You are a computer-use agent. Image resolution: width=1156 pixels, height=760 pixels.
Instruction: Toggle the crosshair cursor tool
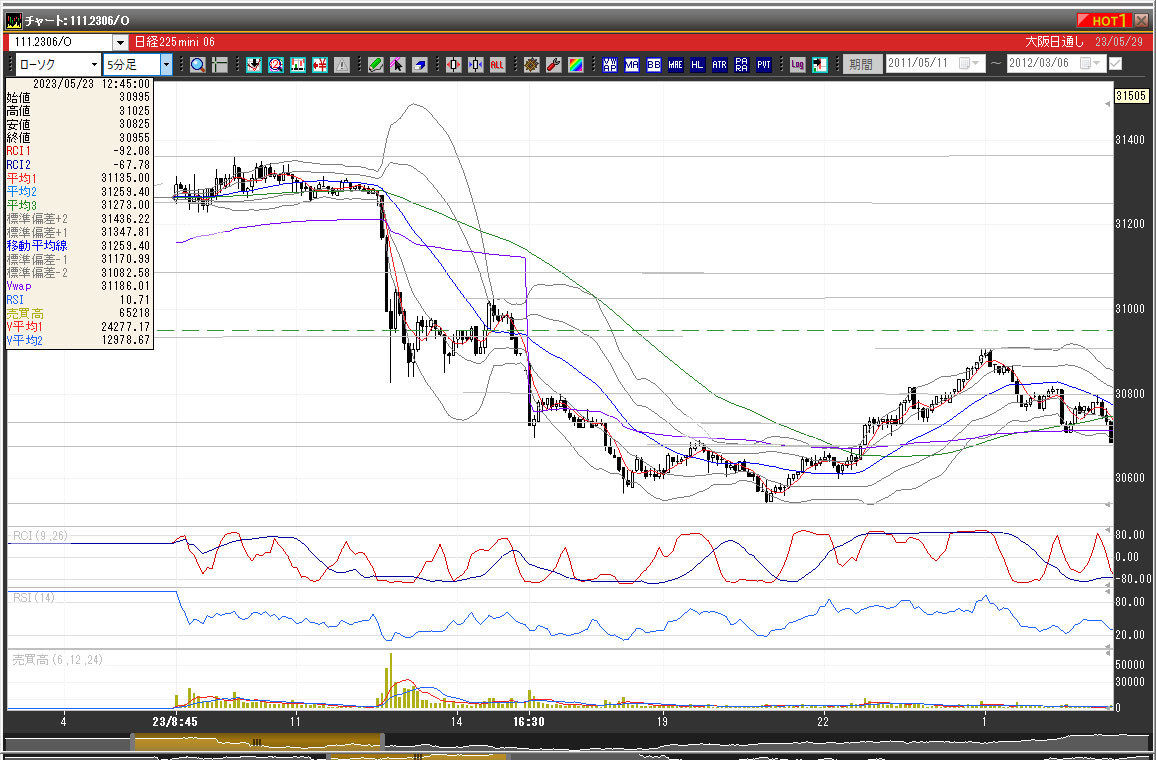[220, 65]
